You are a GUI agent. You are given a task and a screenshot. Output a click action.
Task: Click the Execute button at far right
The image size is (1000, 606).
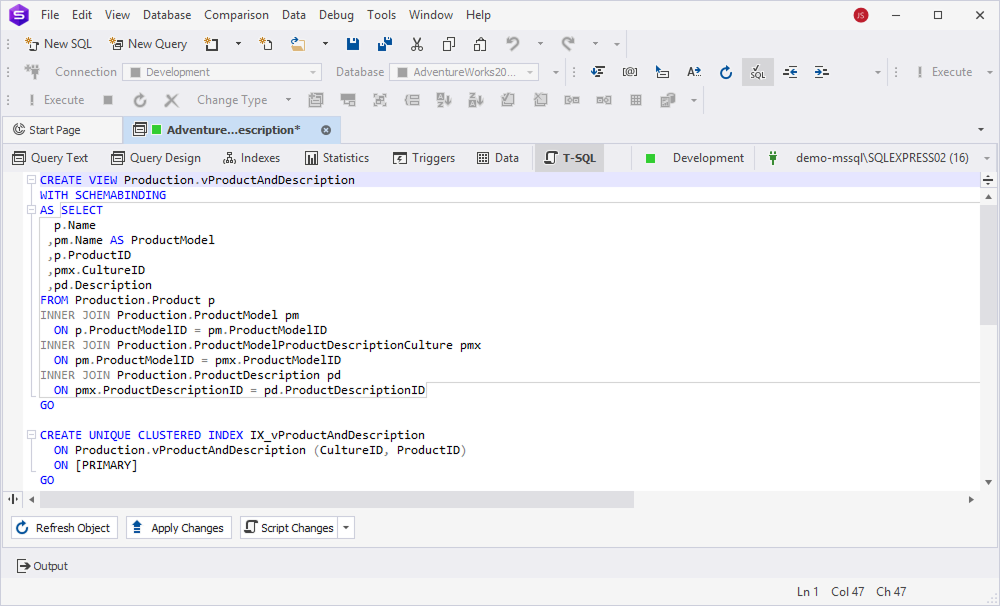(944, 72)
